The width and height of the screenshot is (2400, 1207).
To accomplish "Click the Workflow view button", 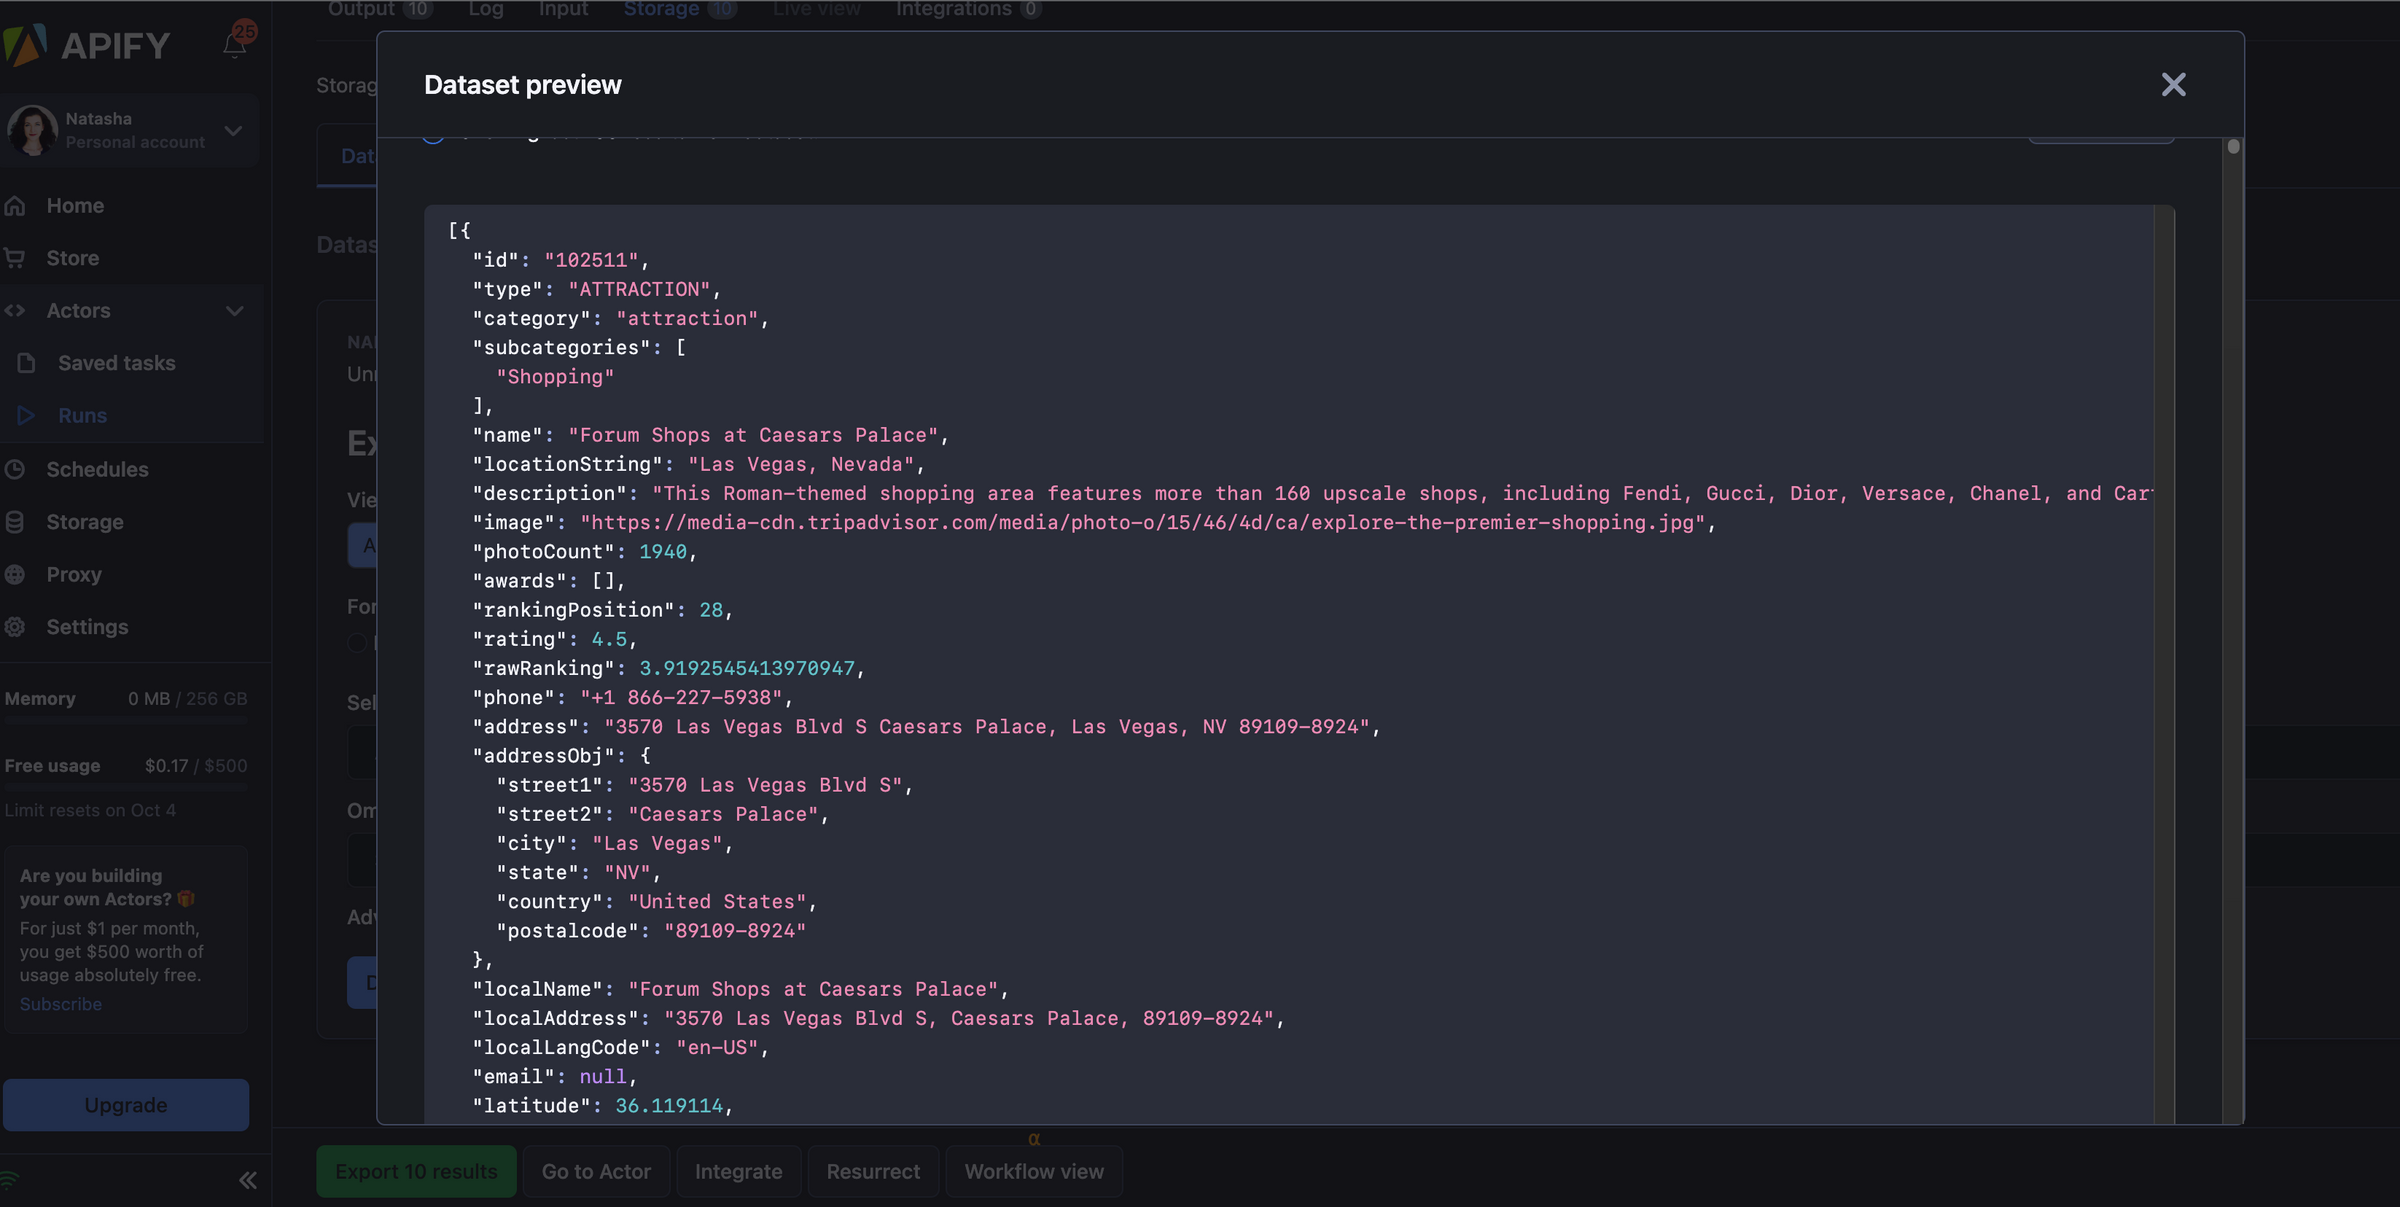I will pyautogui.click(x=1034, y=1171).
